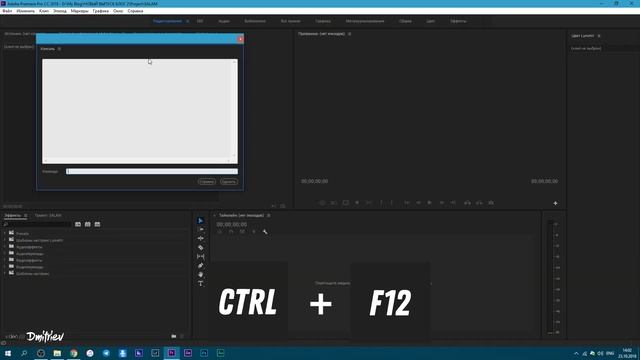Toggle Snap in the timeline panel
Image resolution: width=640 pixels, height=360 pixels.
231,232
